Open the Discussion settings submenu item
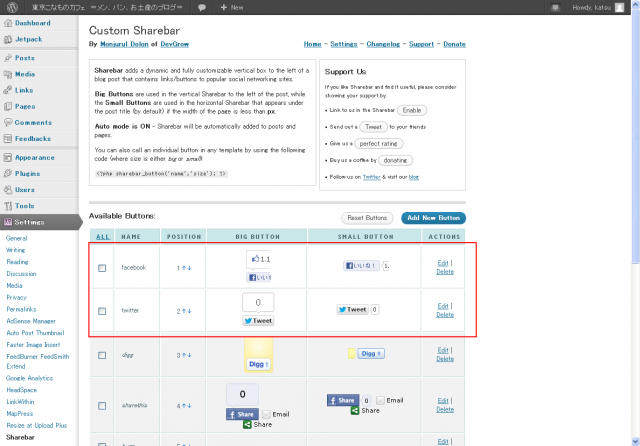Screen dimensions: 640x446 click(21, 274)
